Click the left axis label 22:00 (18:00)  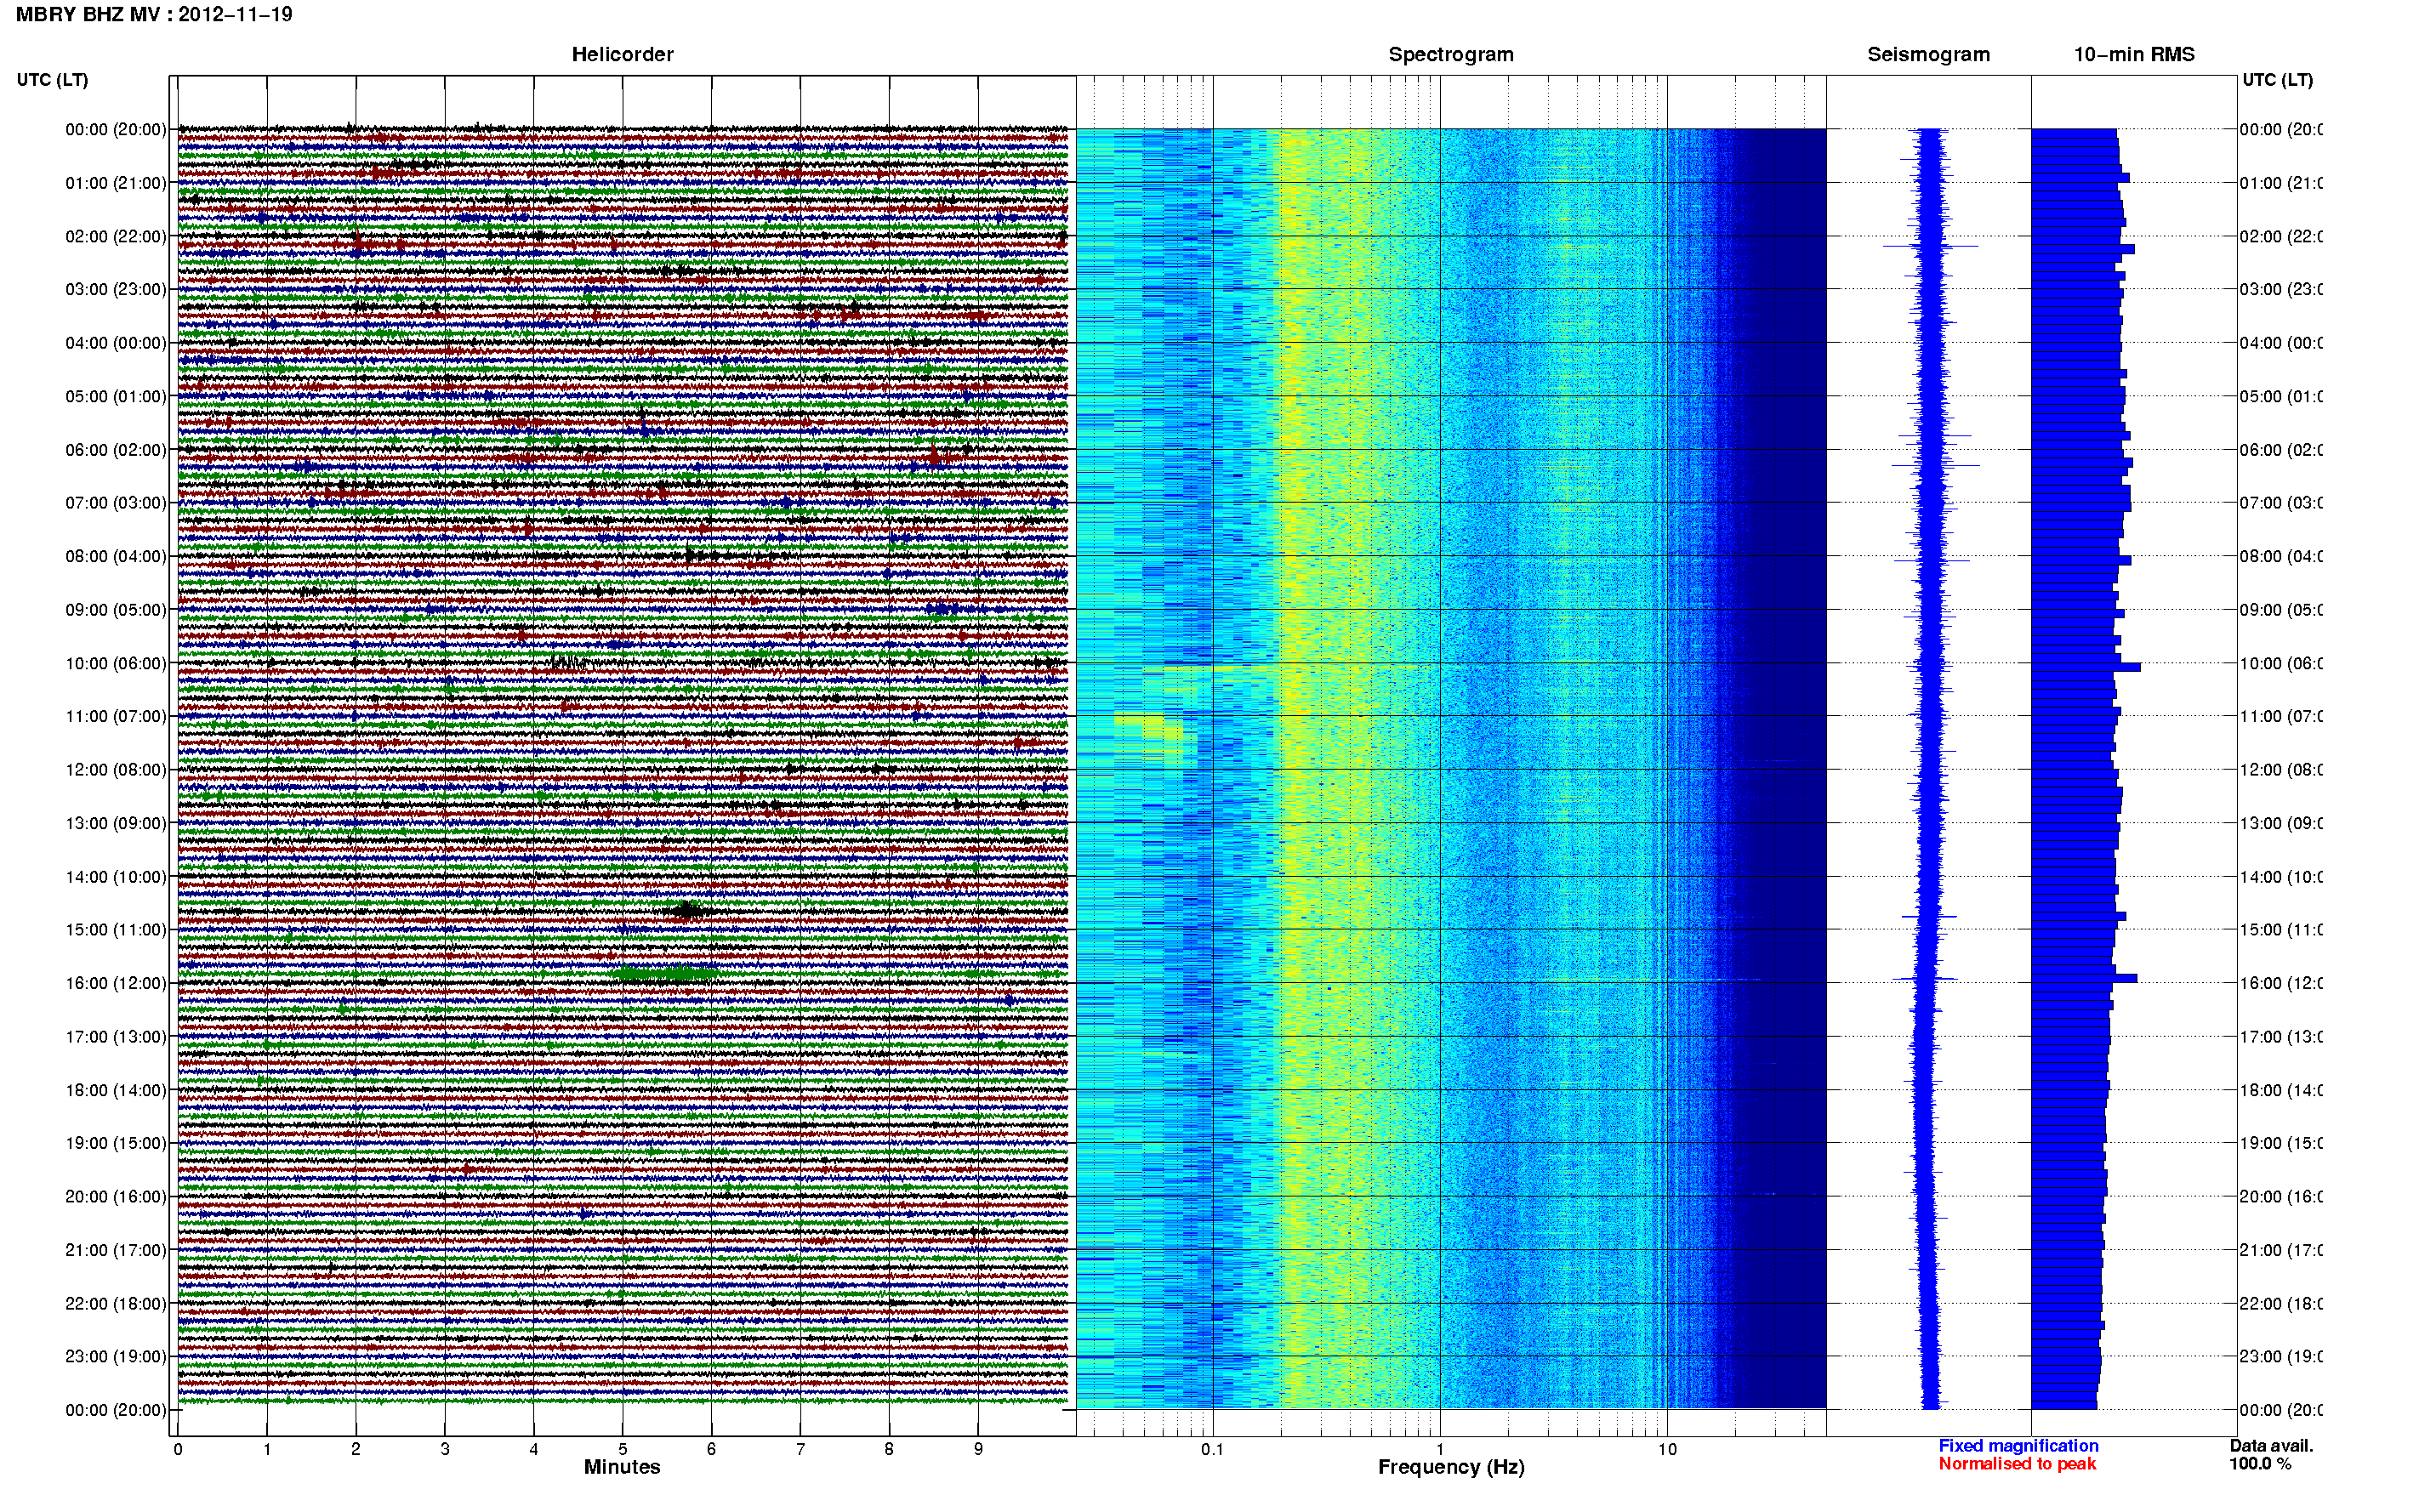116,1303
